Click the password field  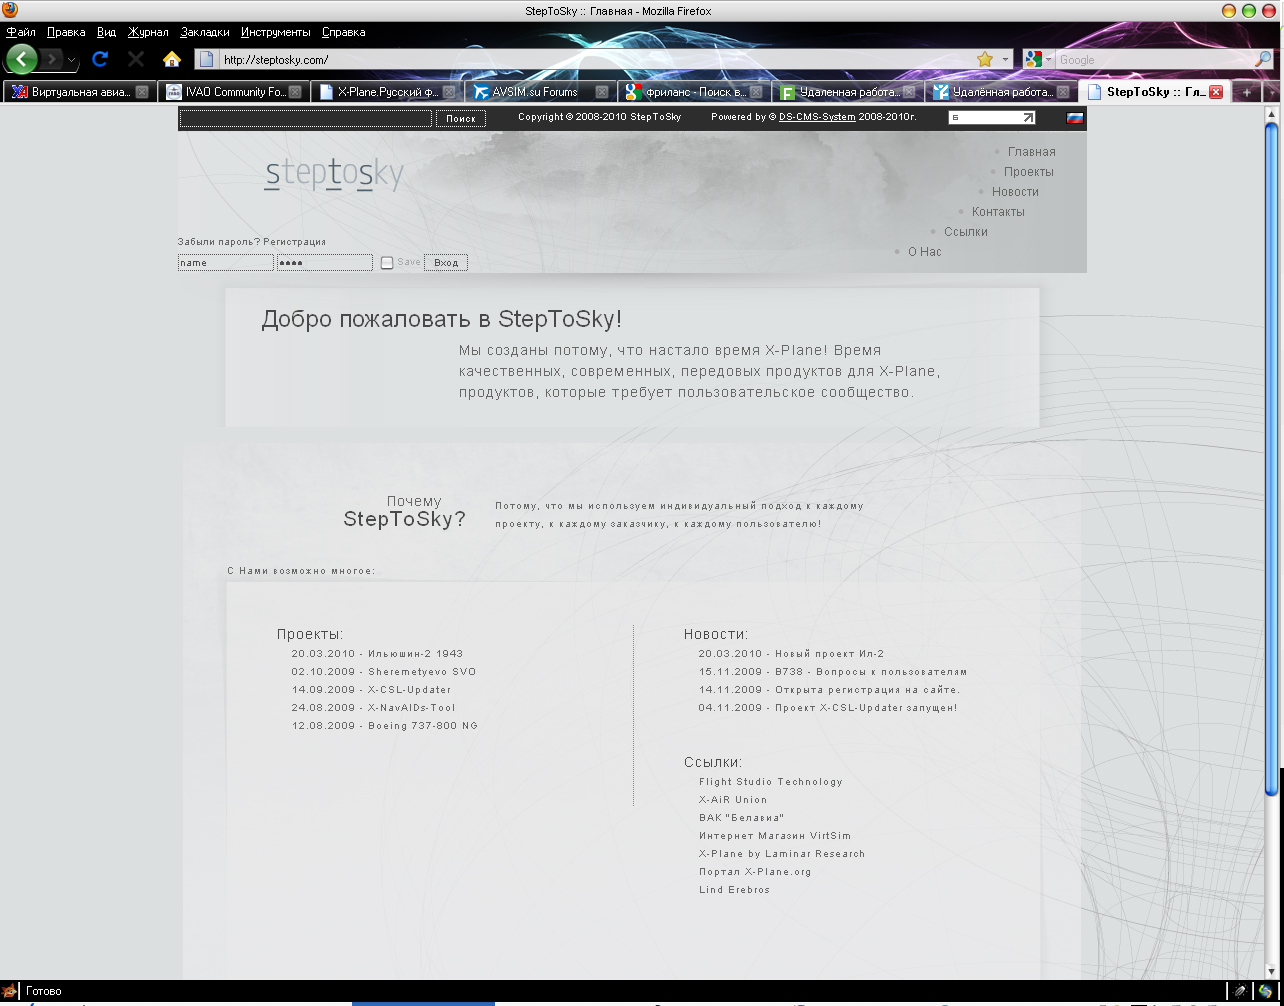325,263
